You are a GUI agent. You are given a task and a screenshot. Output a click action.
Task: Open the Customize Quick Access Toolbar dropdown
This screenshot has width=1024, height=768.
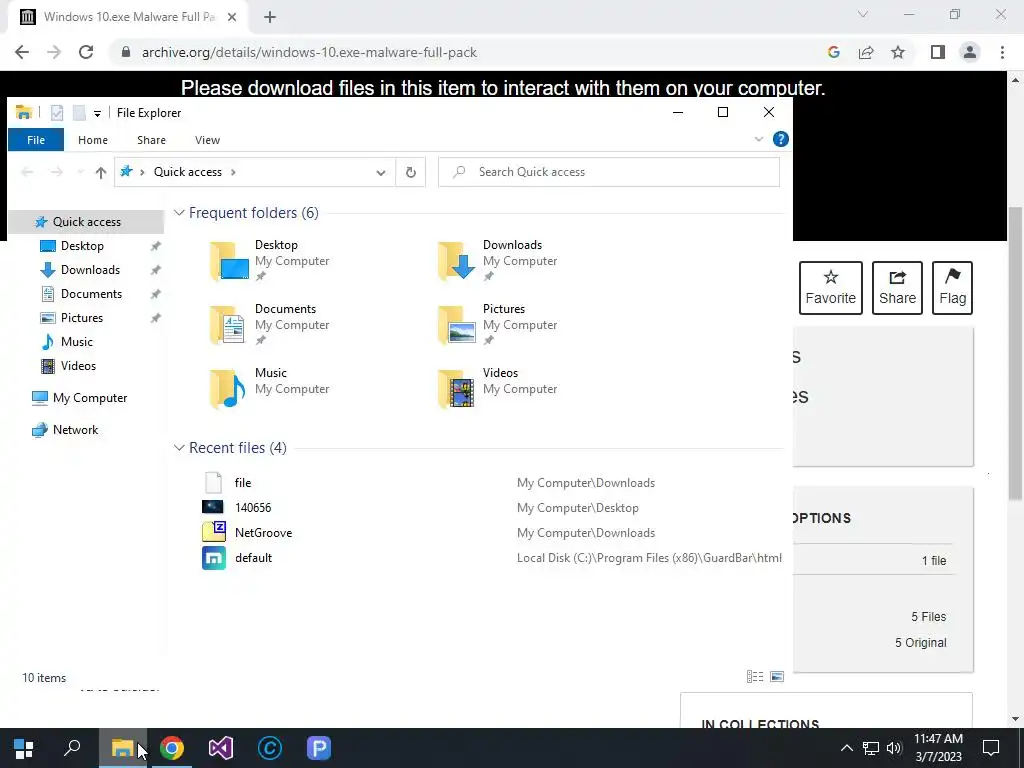click(97, 113)
